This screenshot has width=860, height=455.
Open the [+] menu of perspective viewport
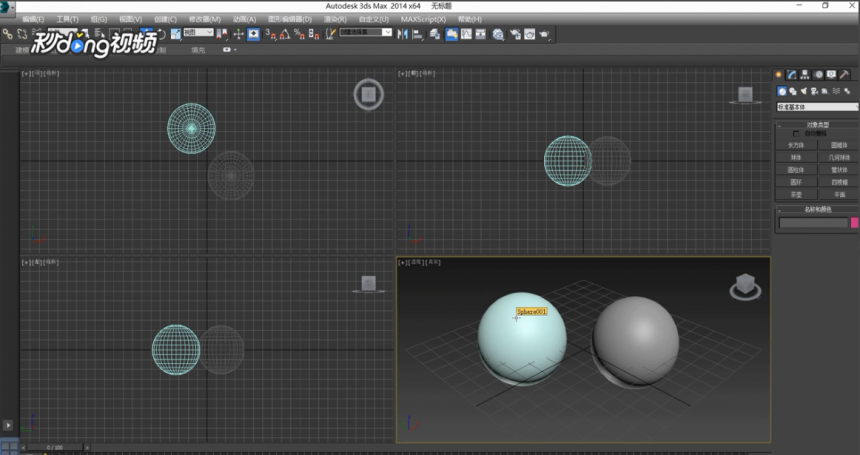pos(403,263)
